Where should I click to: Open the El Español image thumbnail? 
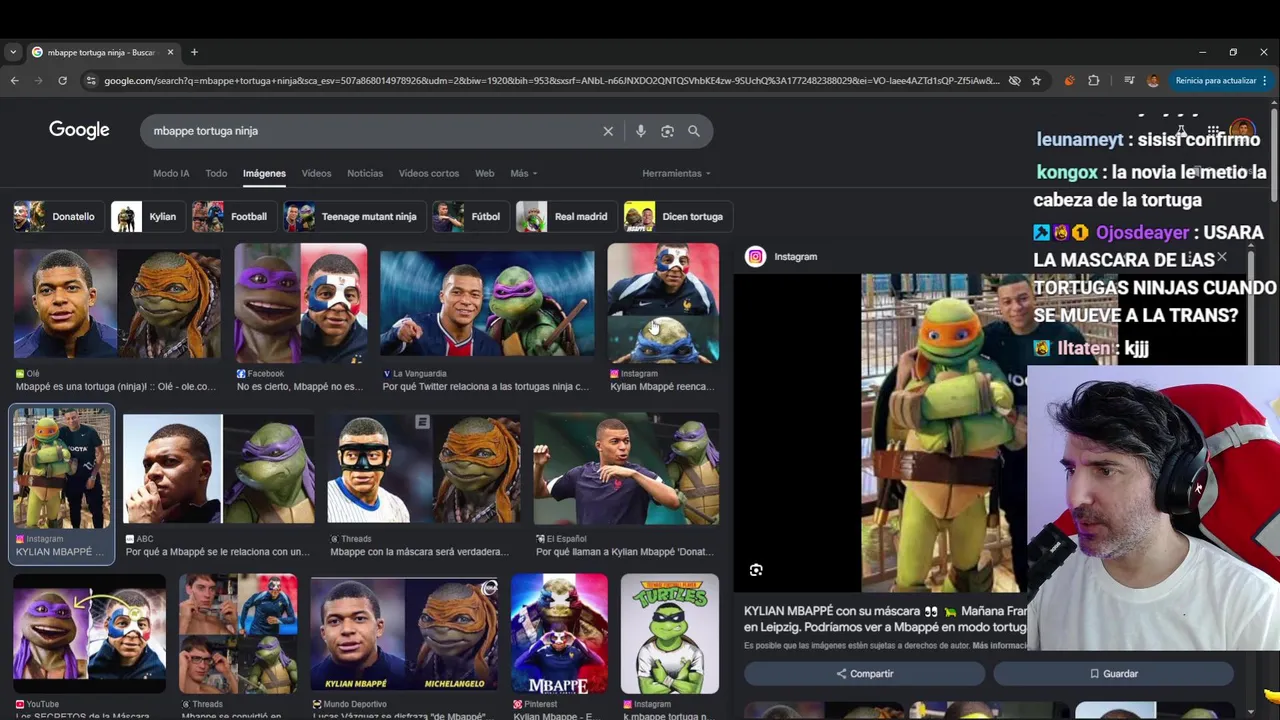pos(626,469)
